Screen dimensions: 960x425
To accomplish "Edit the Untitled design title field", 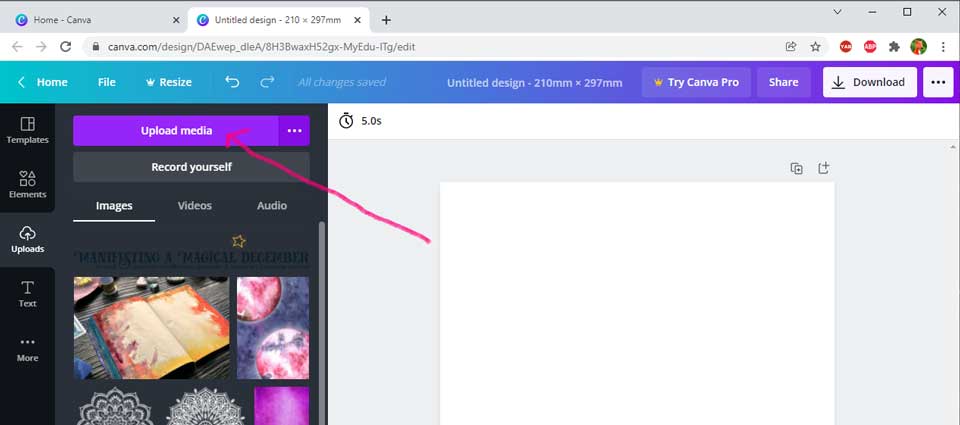I will (x=534, y=83).
